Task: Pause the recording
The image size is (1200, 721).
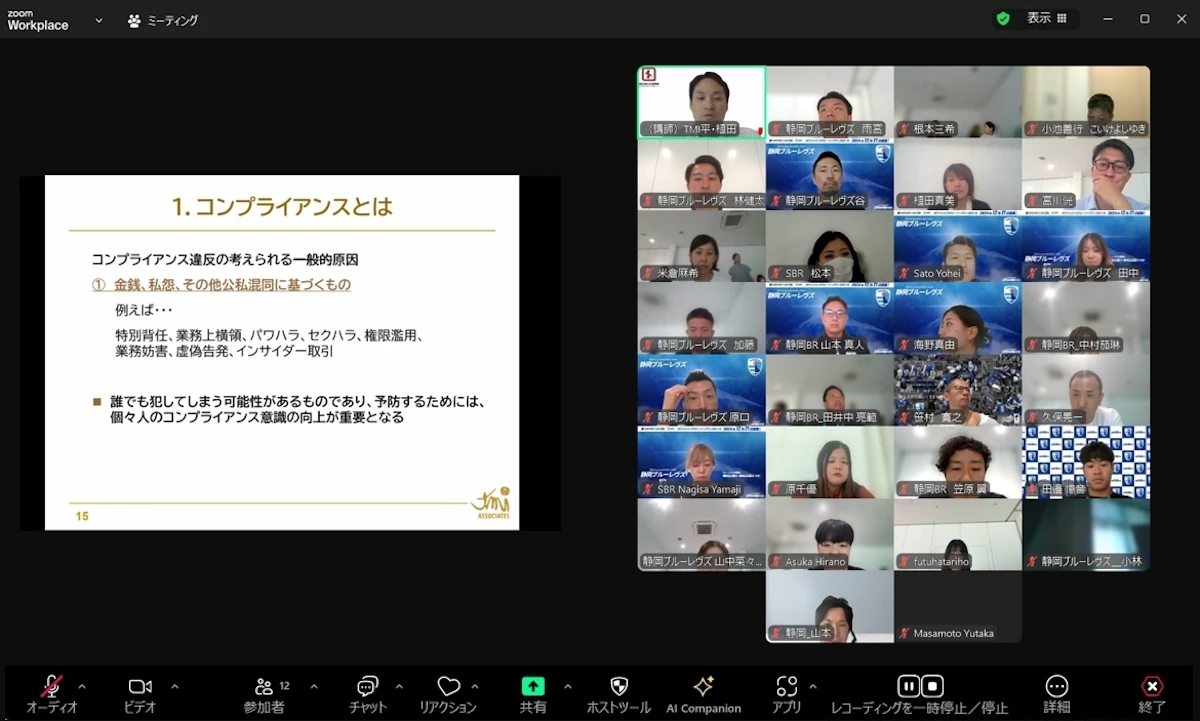Action: click(x=908, y=686)
